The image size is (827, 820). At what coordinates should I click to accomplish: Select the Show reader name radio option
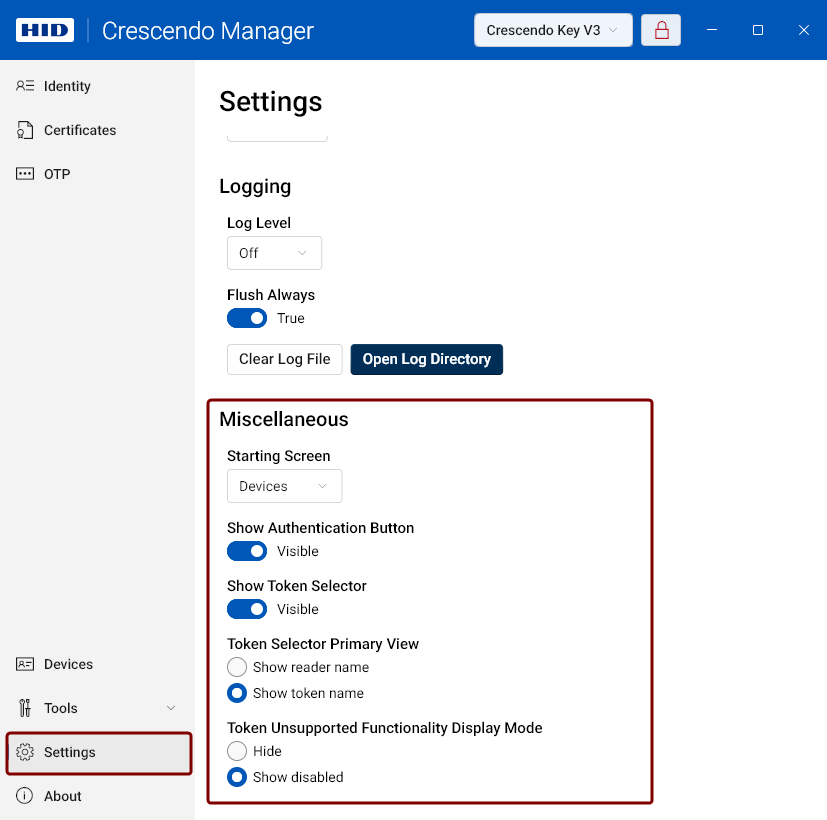click(x=237, y=667)
